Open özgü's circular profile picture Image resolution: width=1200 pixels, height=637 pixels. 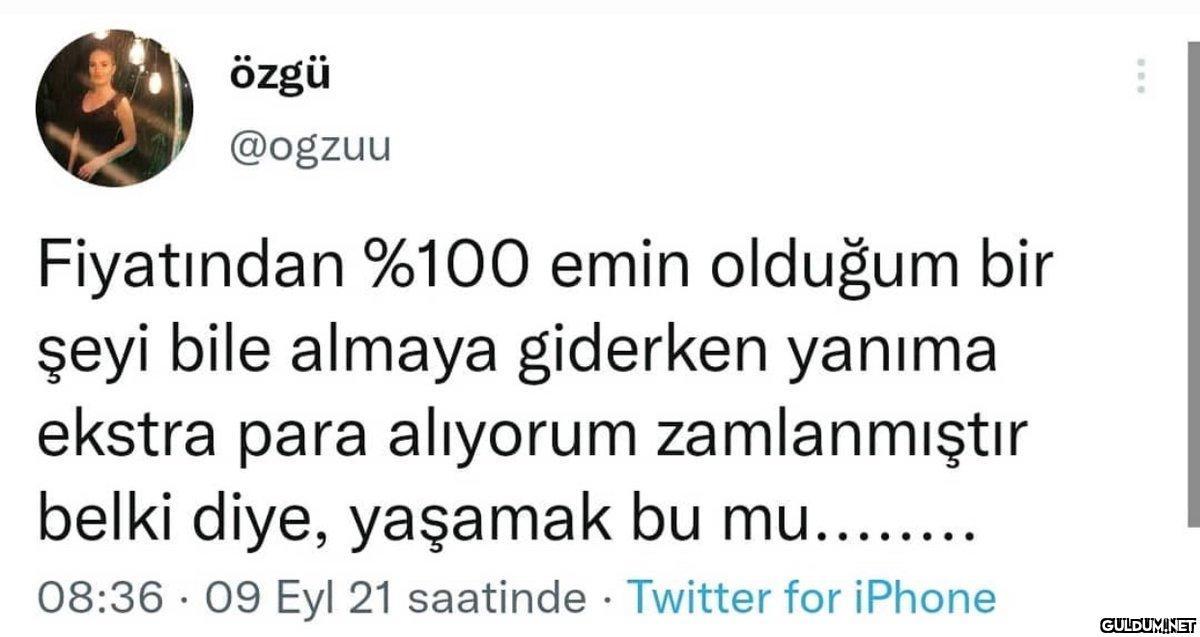[x=113, y=109]
